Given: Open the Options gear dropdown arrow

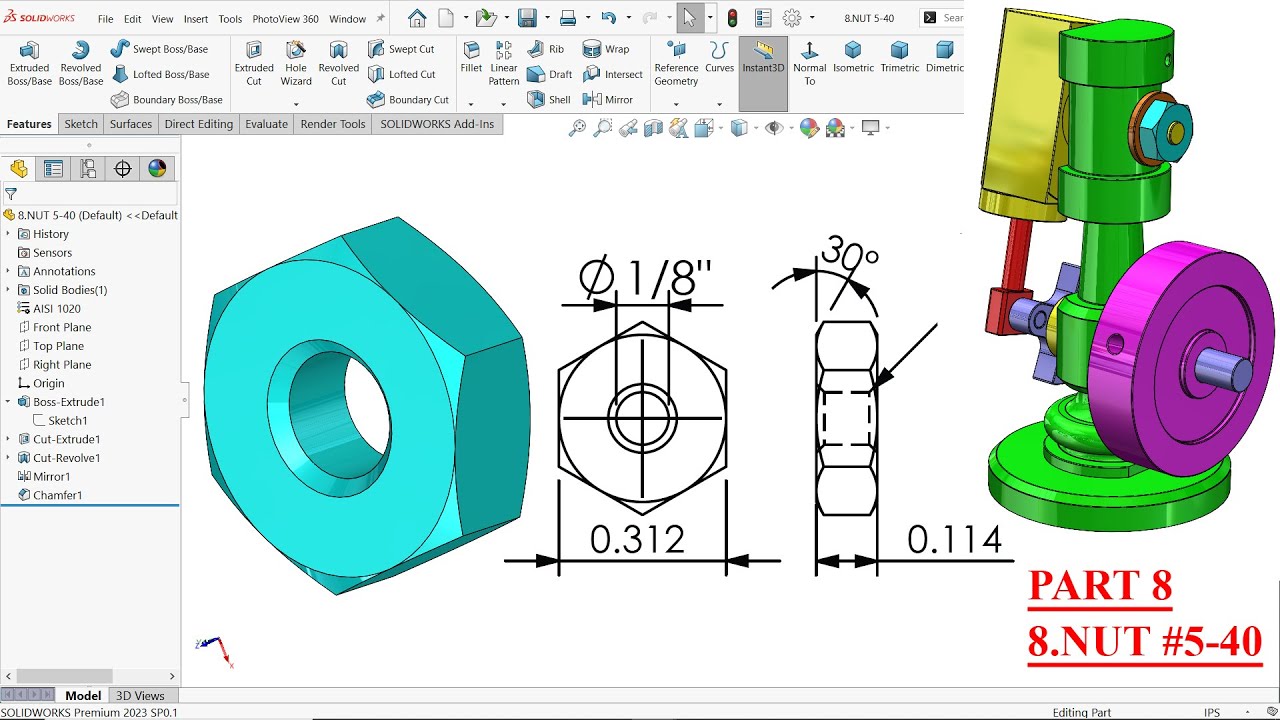Looking at the screenshot, I should [811, 18].
